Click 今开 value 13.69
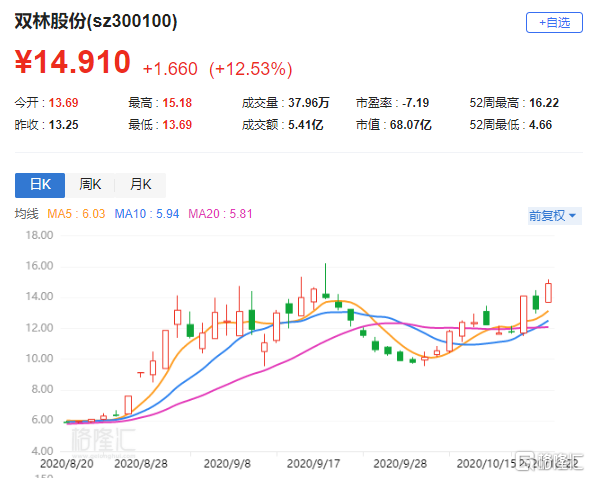 63,103
